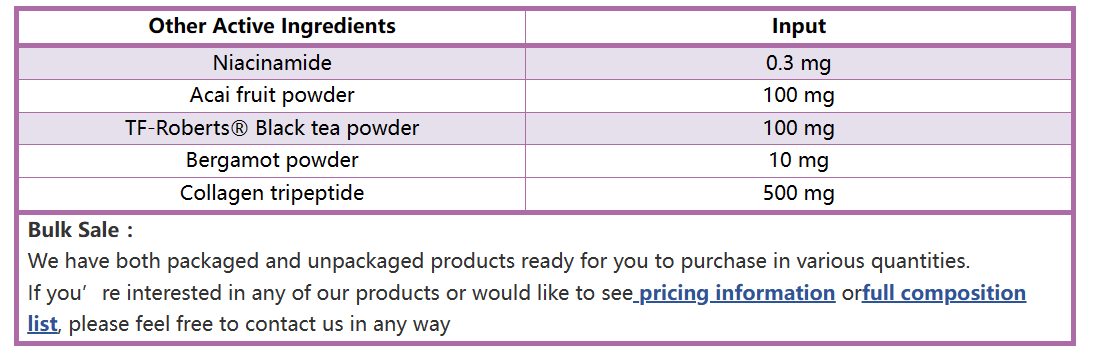The height and width of the screenshot is (364, 1093).
Task: Click the Acai fruit powder cell
Action: pyautogui.click(x=272, y=96)
